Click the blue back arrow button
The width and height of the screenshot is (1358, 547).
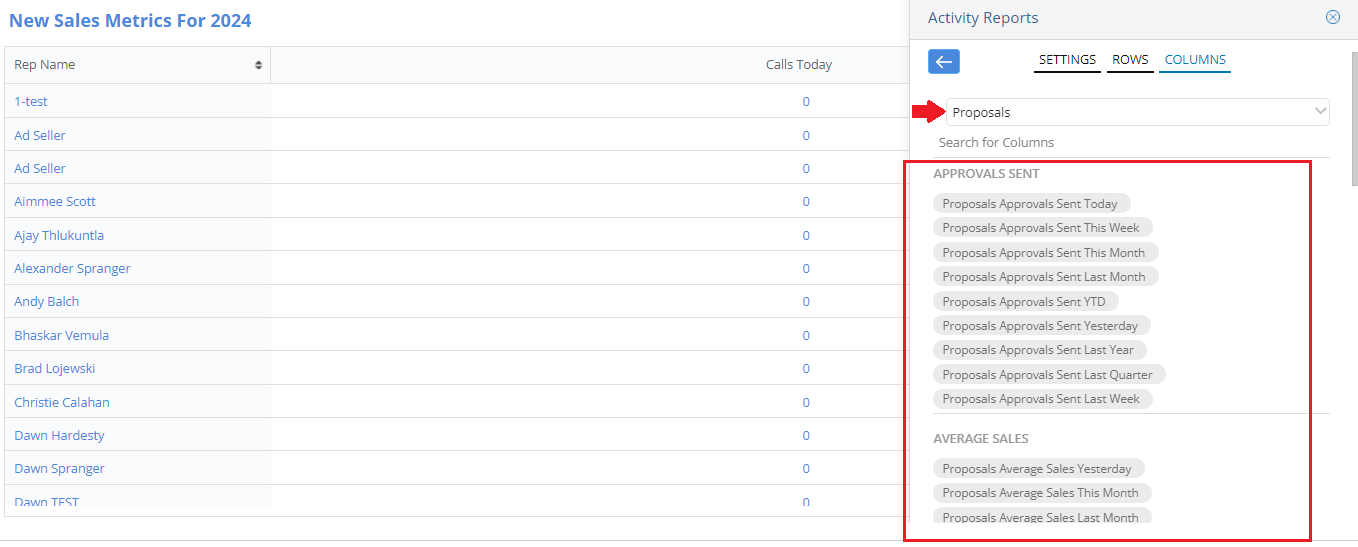pos(943,61)
